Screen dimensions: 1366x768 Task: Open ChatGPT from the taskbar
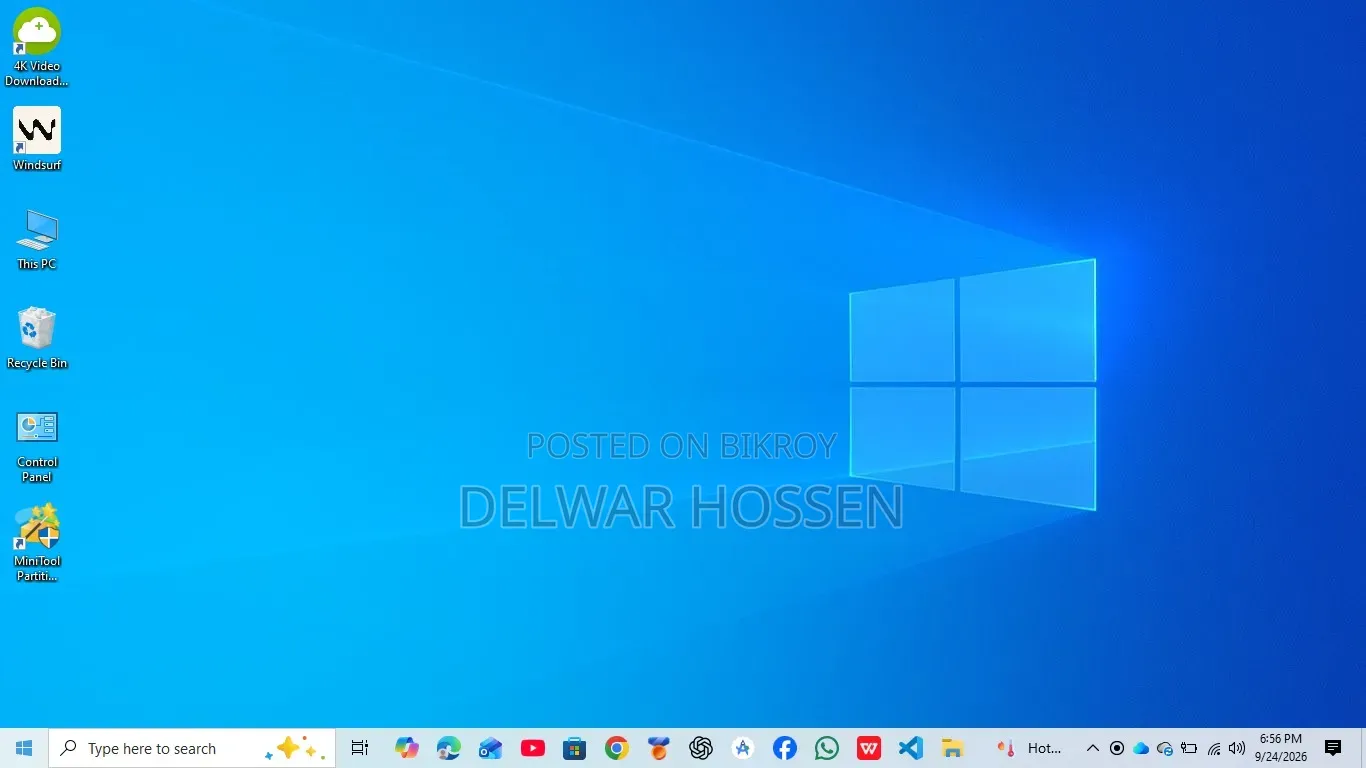point(700,748)
